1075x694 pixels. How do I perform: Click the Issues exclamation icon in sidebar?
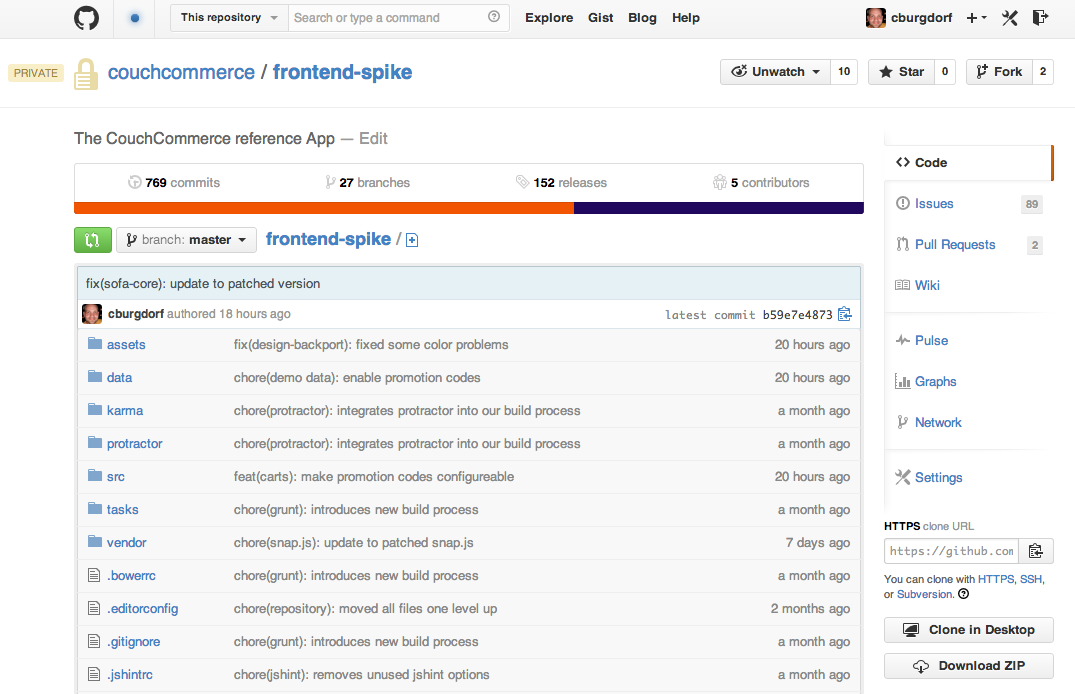903,203
